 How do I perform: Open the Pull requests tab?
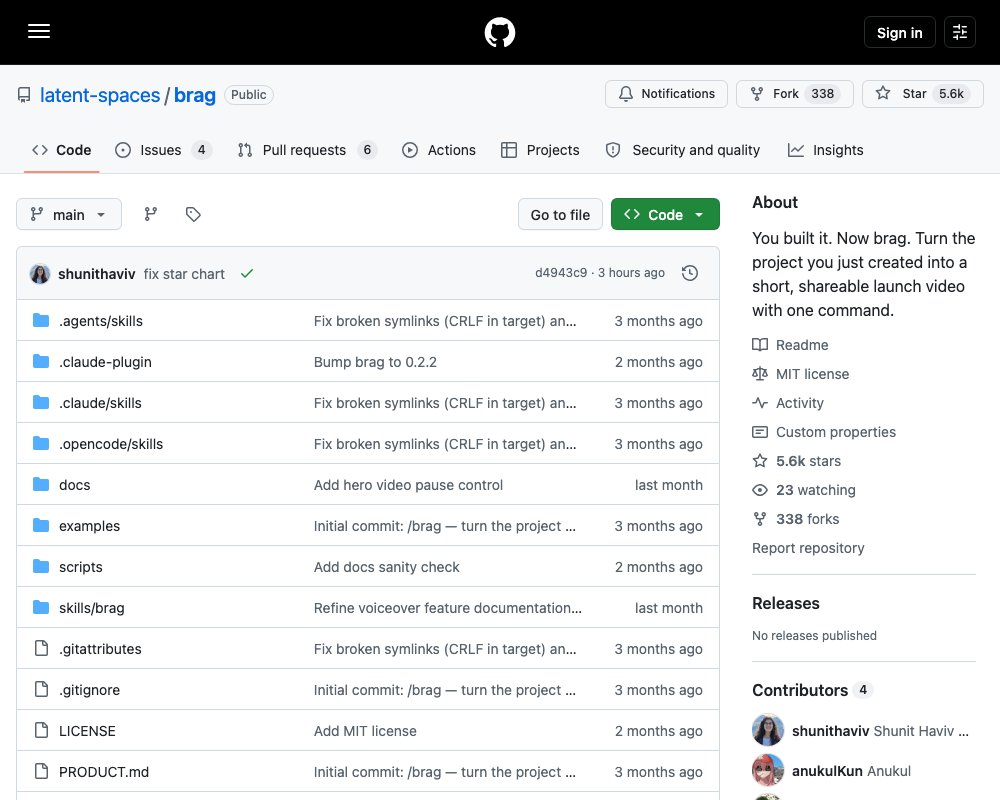point(307,150)
